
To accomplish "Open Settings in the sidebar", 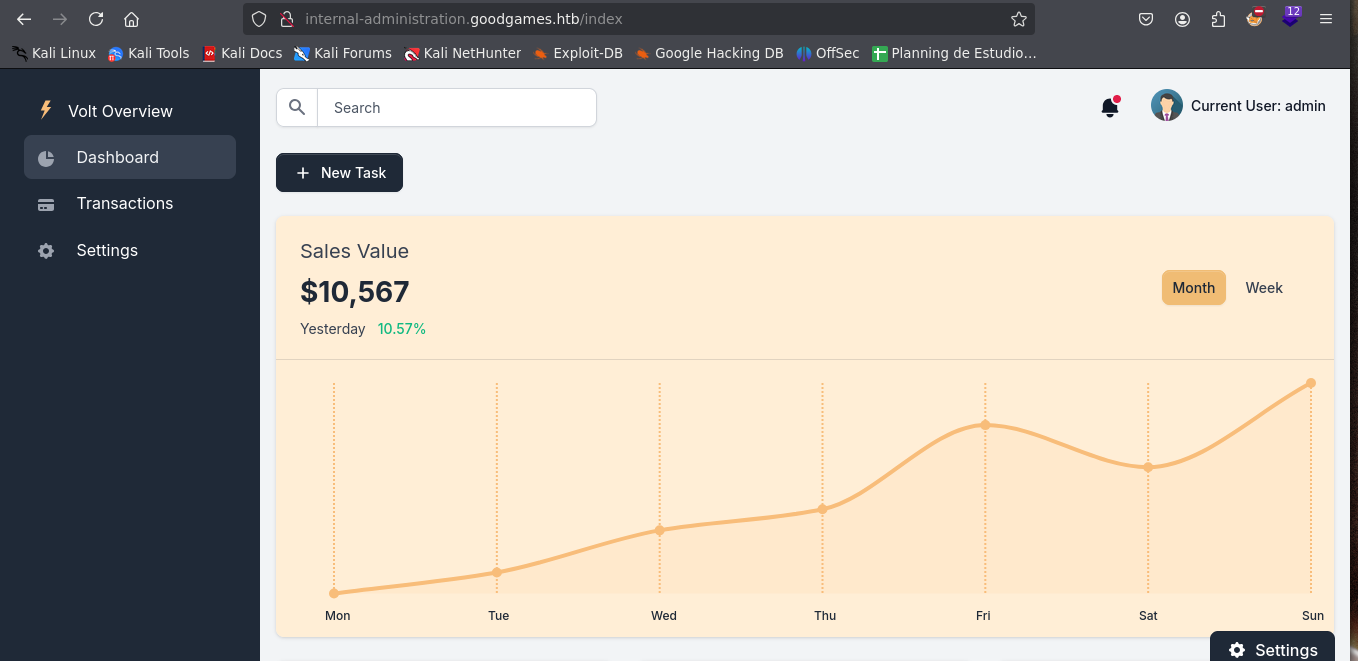I will pos(106,250).
